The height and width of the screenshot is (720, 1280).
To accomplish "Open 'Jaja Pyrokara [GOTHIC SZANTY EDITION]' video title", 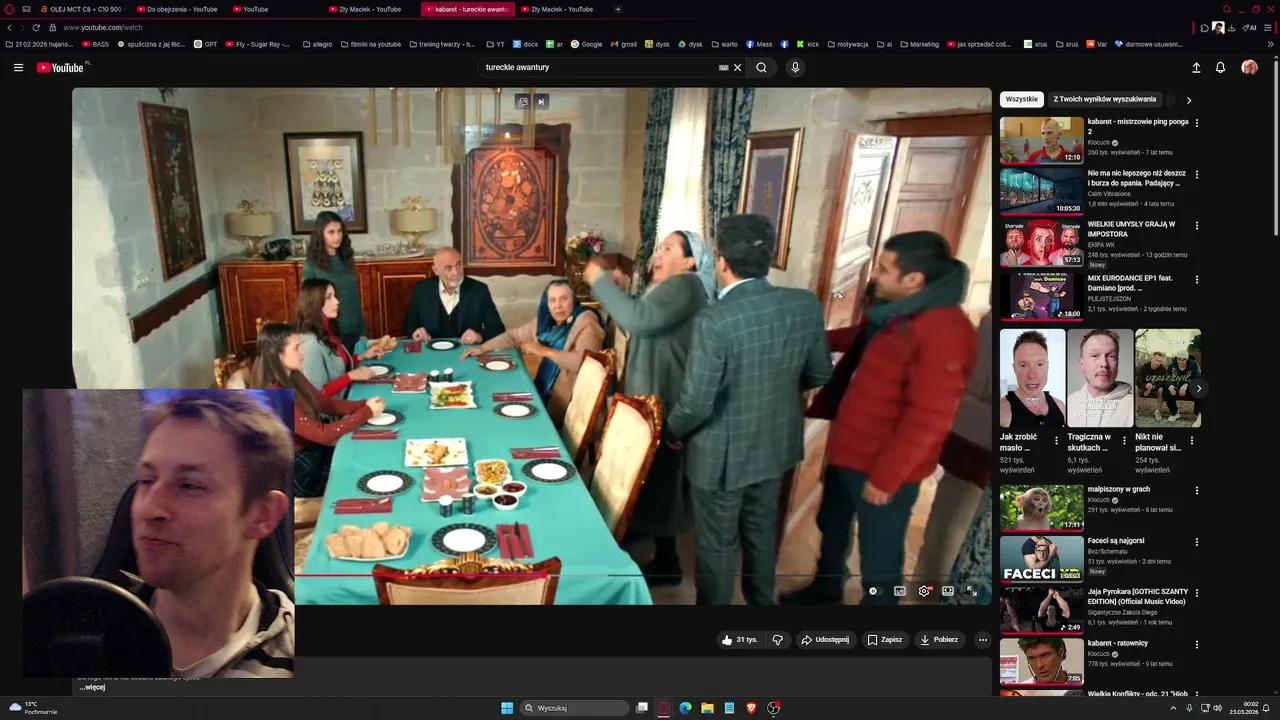I will 1136,597.
